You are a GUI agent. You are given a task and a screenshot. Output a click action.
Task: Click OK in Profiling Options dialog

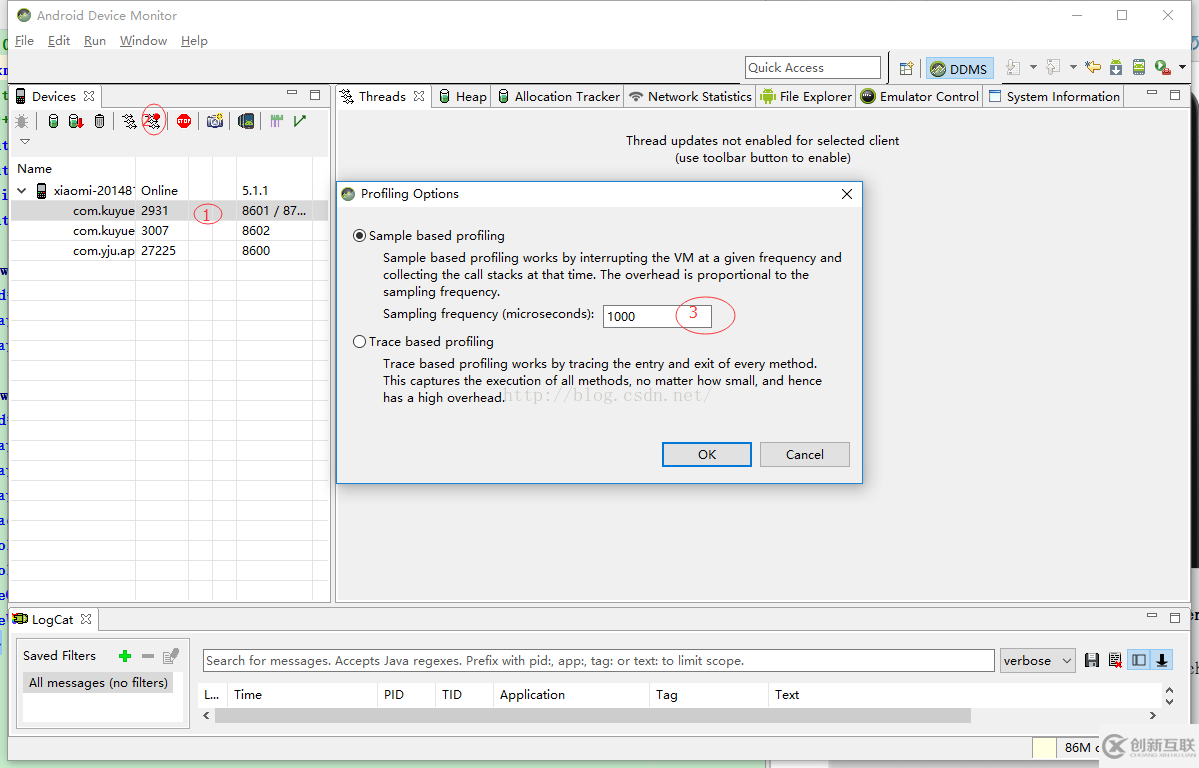click(x=707, y=454)
